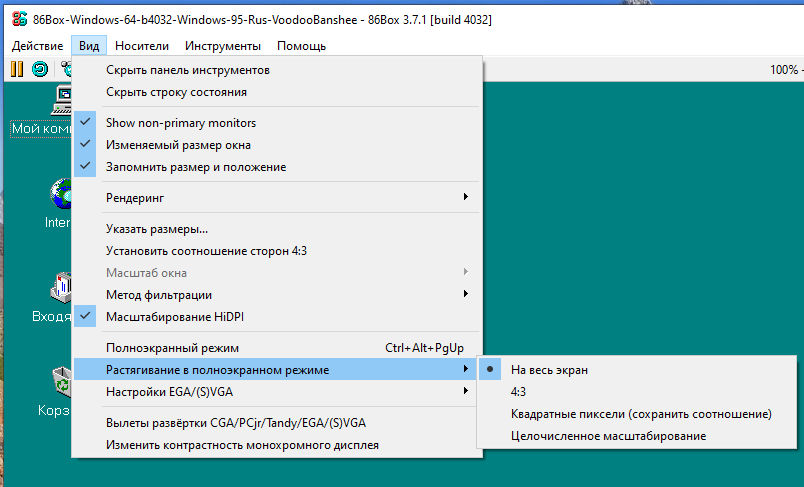Toggle Запомнить размер и положение option

click(276, 167)
